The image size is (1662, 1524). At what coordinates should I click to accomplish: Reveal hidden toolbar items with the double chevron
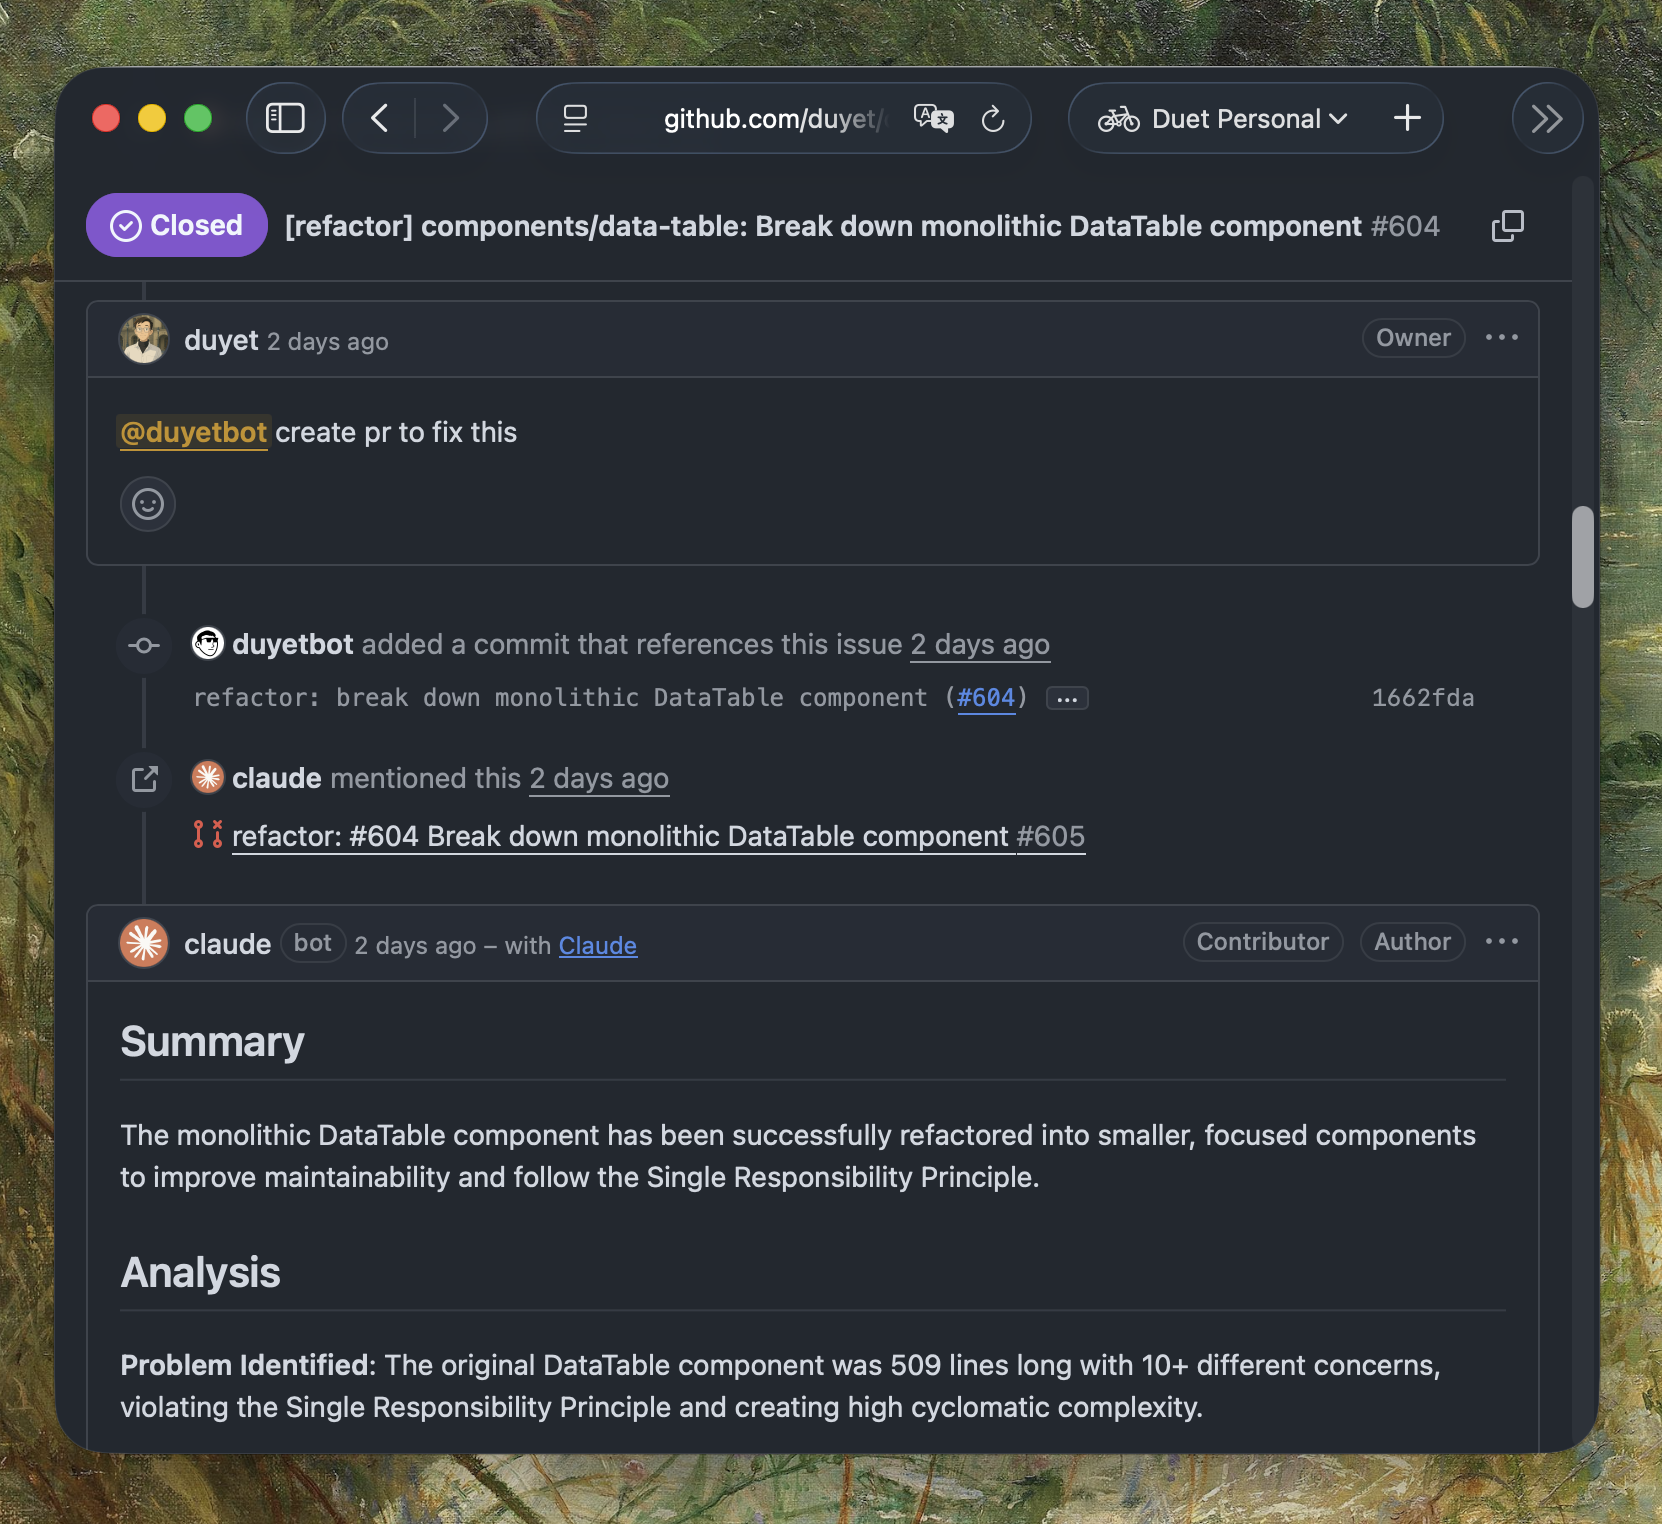(1547, 119)
